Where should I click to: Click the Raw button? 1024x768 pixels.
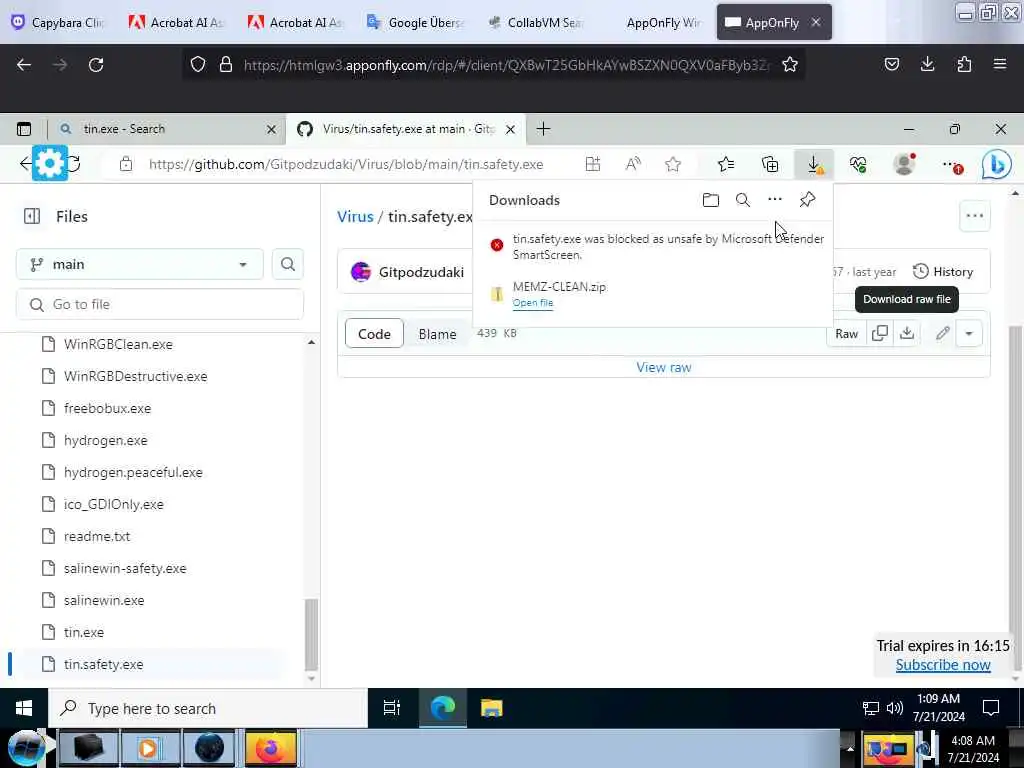coord(846,334)
